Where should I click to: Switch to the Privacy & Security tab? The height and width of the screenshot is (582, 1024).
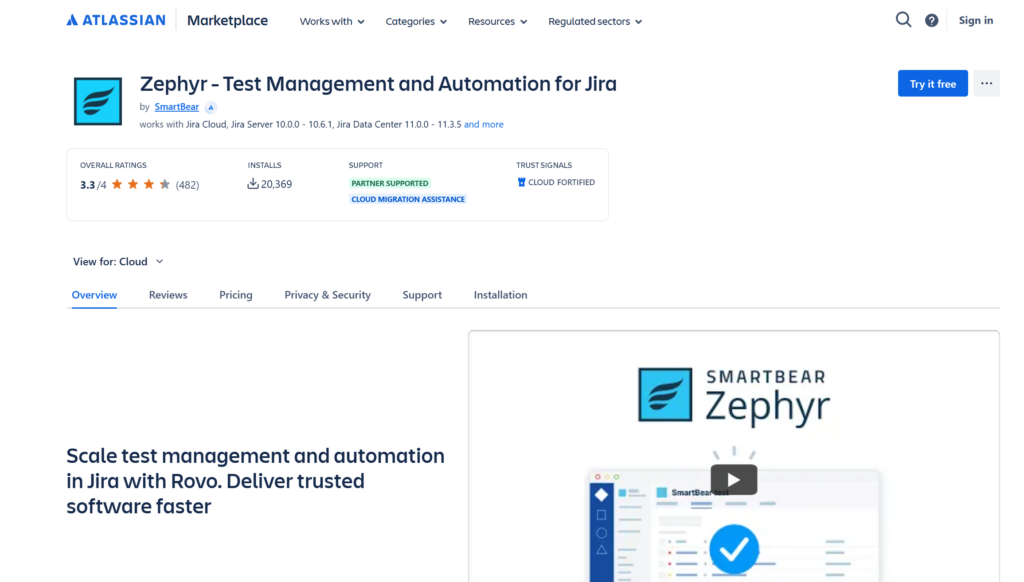pyautogui.click(x=327, y=295)
